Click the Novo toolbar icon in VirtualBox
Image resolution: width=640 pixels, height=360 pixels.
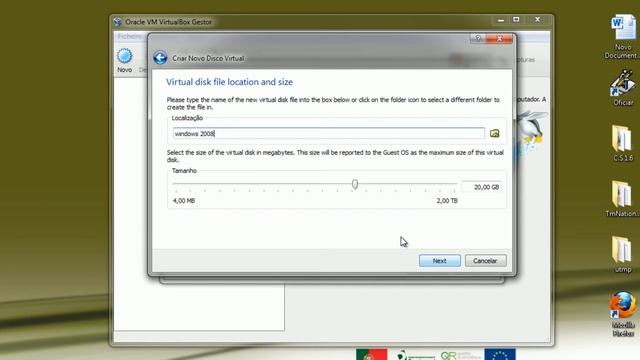click(x=124, y=60)
